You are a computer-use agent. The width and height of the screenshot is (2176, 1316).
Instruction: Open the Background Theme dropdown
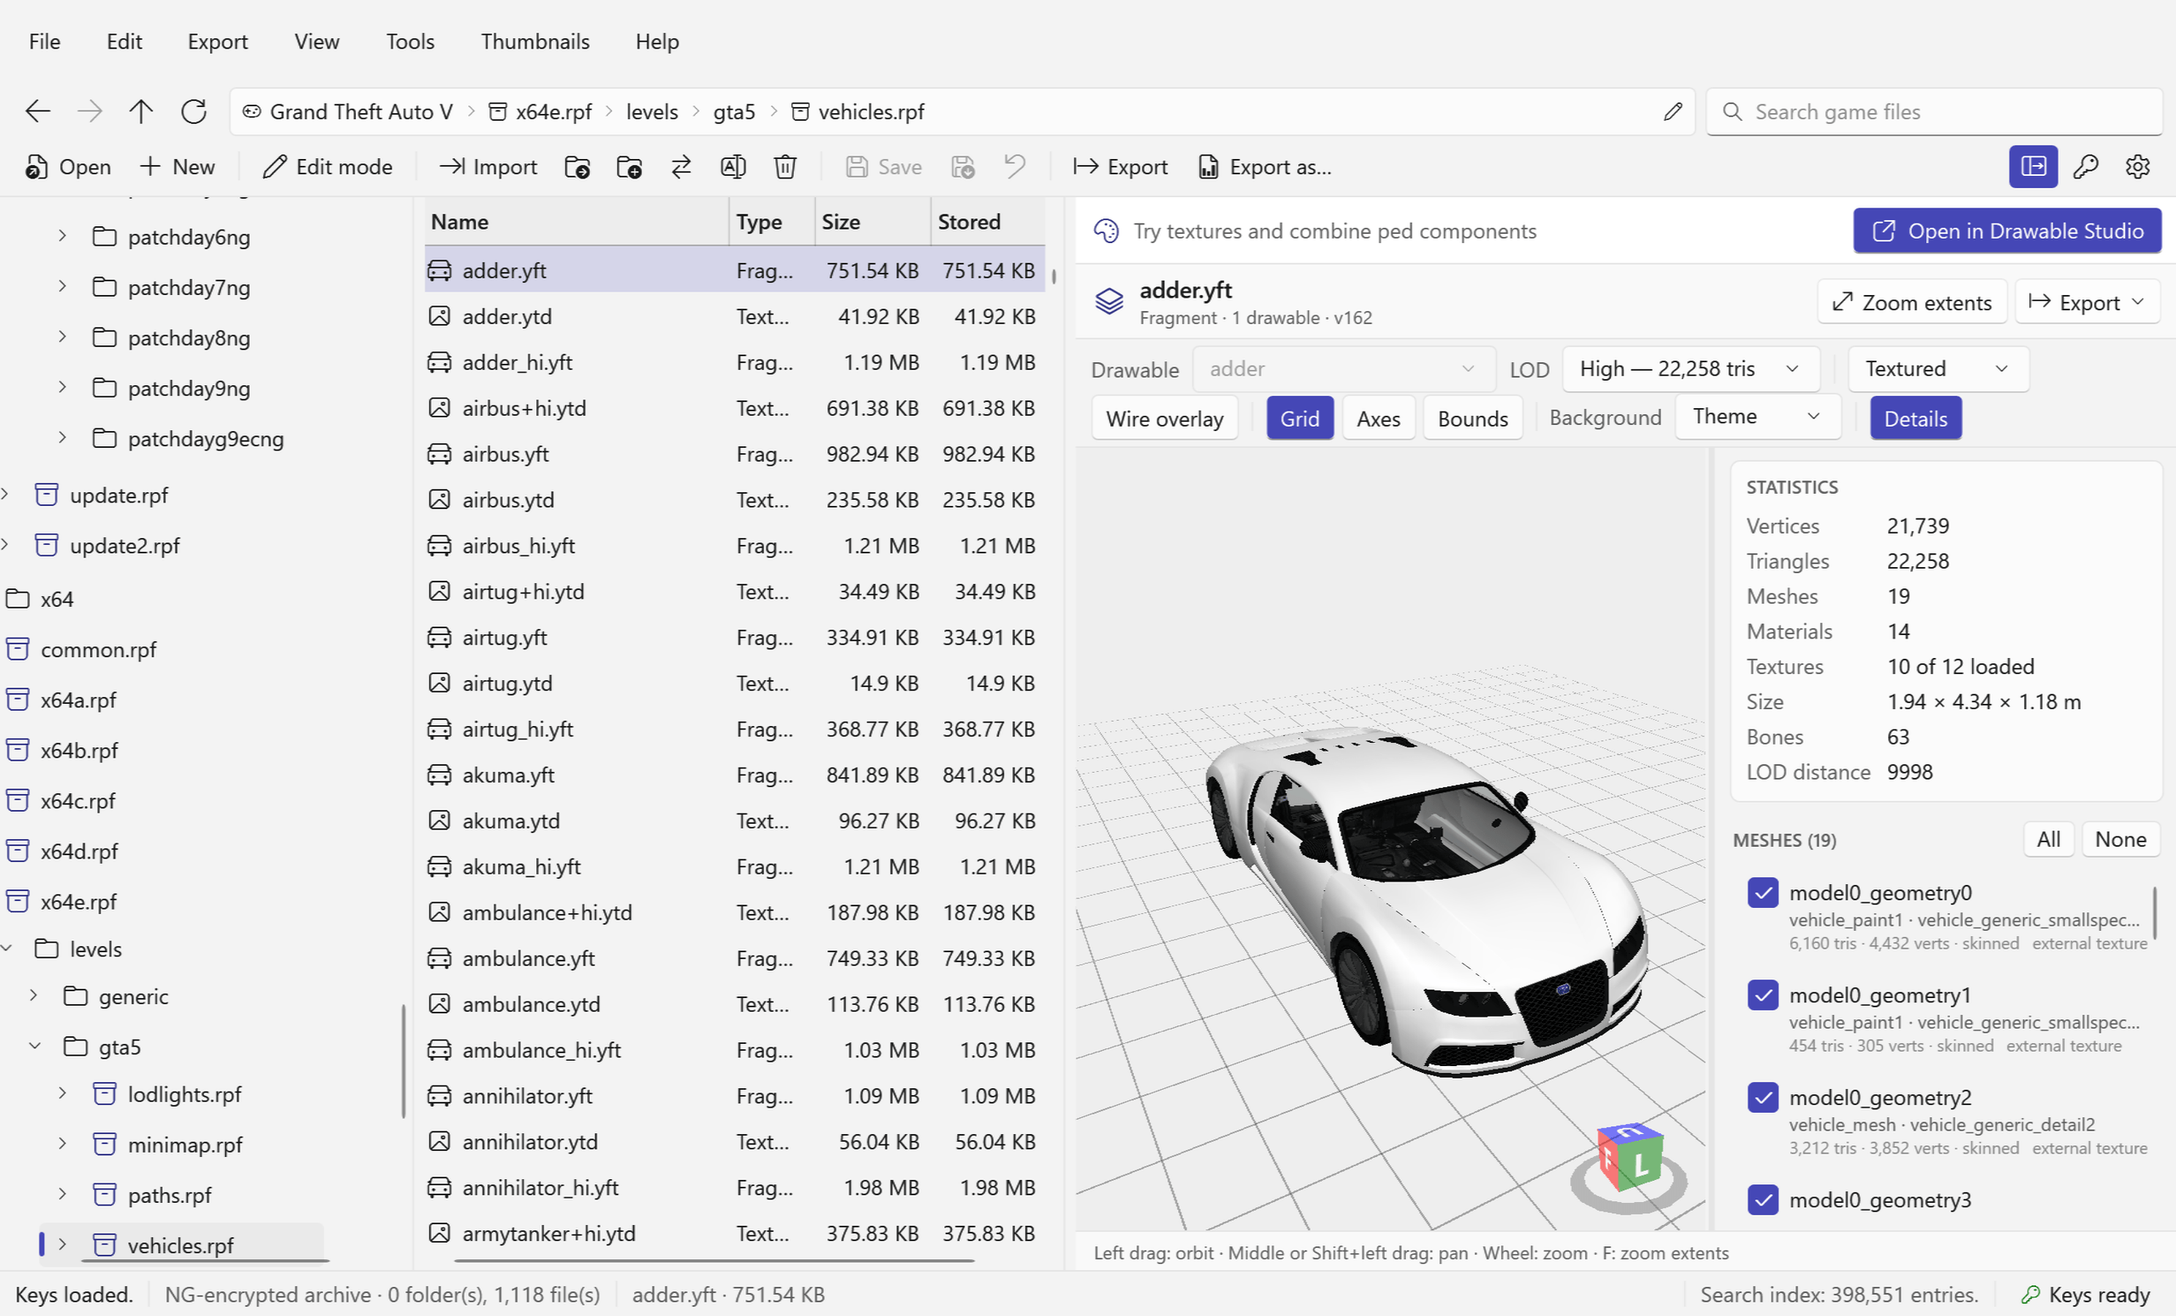[x=1757, y=417]
